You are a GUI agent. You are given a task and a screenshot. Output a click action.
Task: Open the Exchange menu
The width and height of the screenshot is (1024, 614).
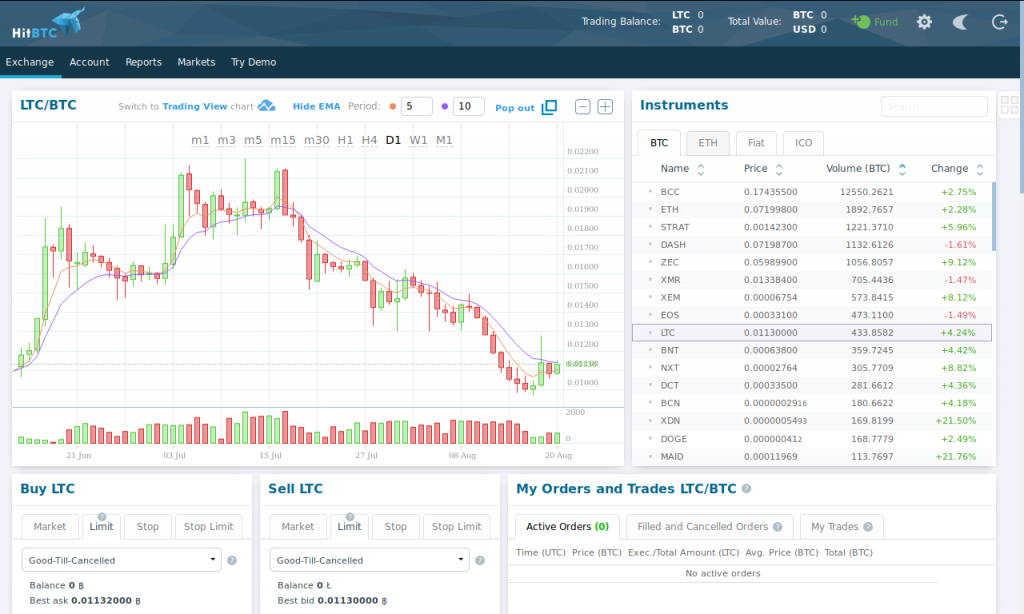(30, 62)
